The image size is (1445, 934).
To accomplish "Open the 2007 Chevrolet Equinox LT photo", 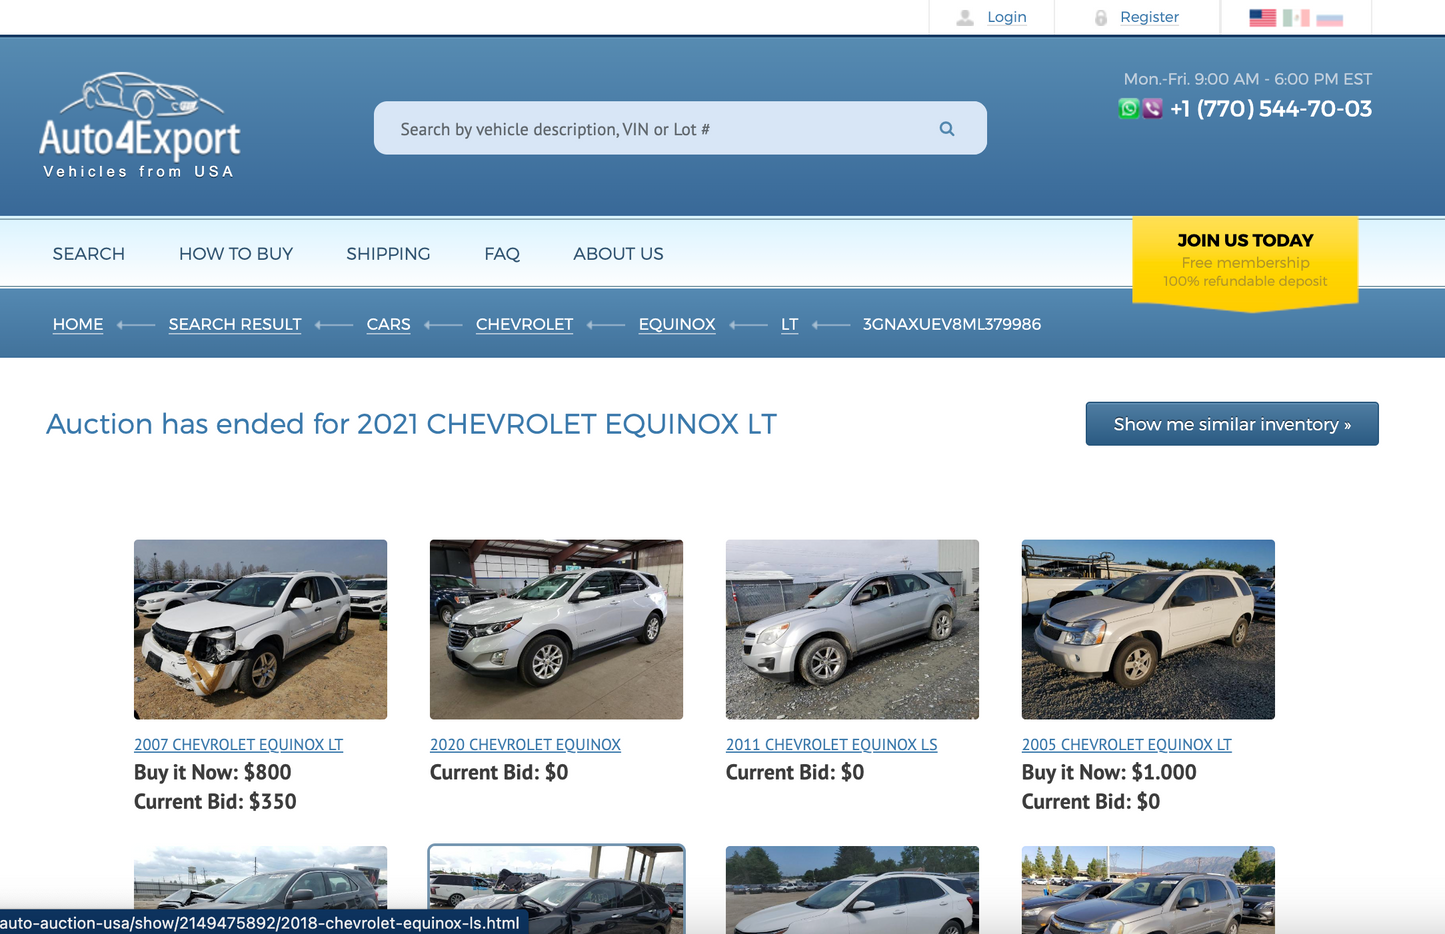I will pyautogui.click(x=260, y=629).
